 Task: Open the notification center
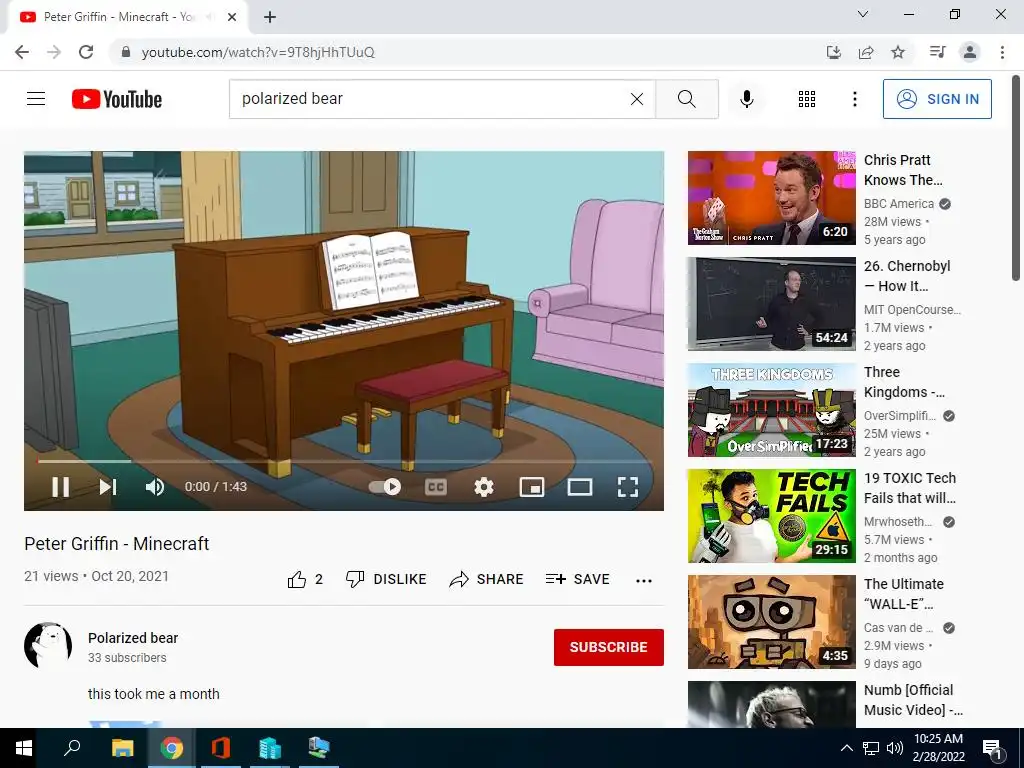coord(992,748)
